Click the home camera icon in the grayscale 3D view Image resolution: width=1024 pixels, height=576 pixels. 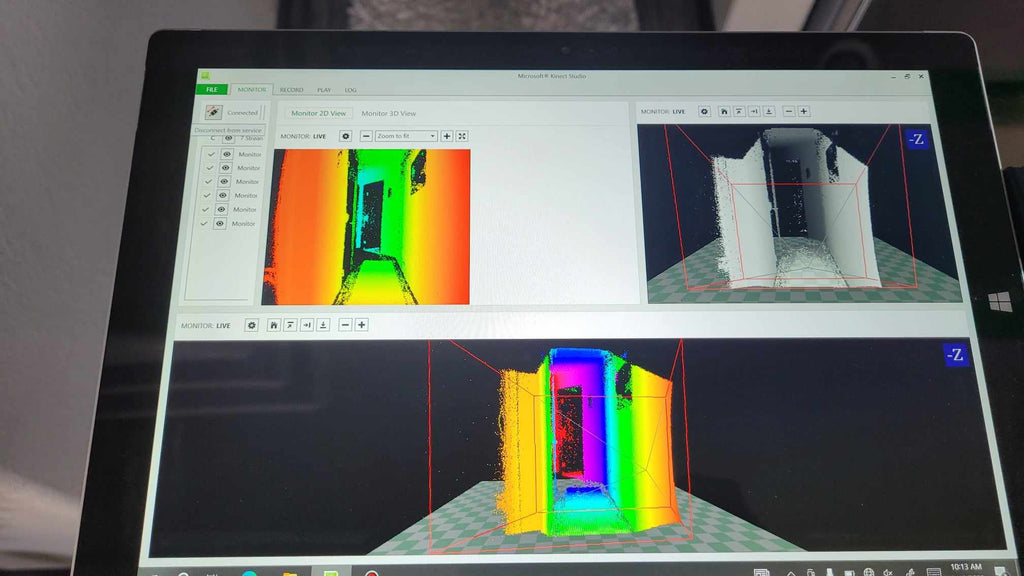(724, 112)
